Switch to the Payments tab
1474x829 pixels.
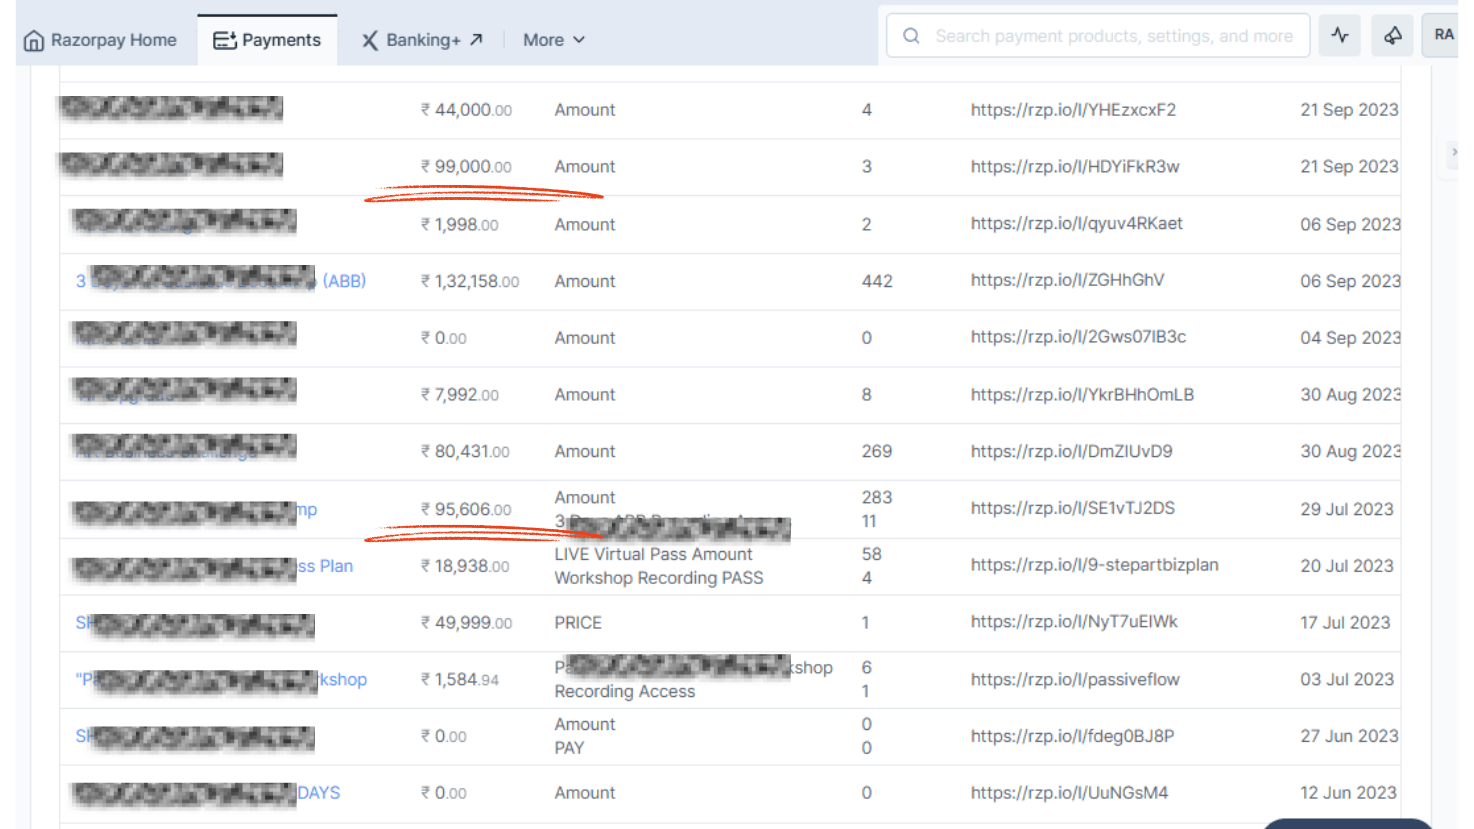pos(267,40)
